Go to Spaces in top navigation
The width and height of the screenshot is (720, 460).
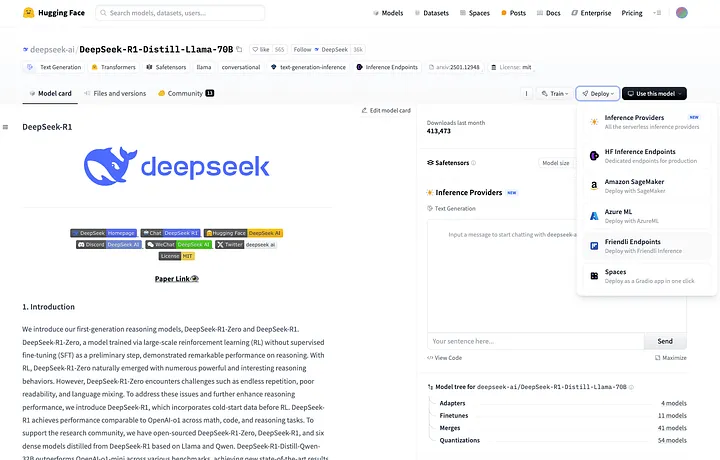pyautogui.click(x=475, y=13)
